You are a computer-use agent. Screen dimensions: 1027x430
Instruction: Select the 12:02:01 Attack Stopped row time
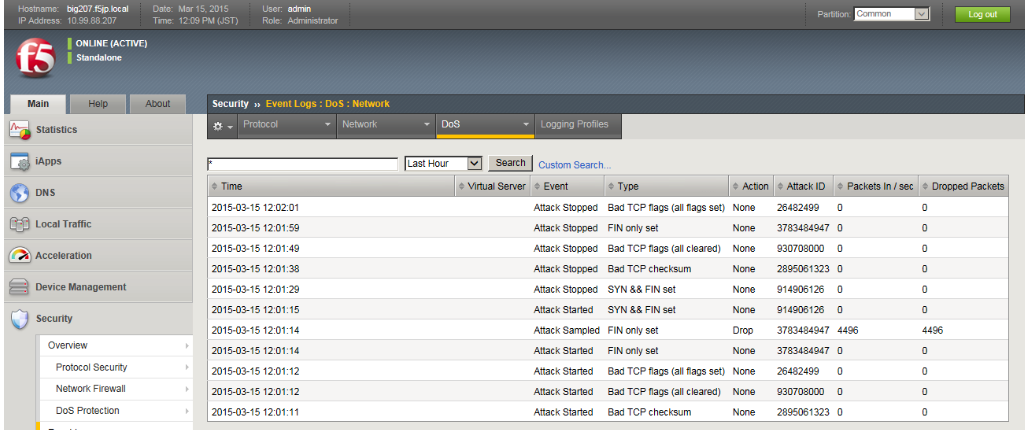255,207
